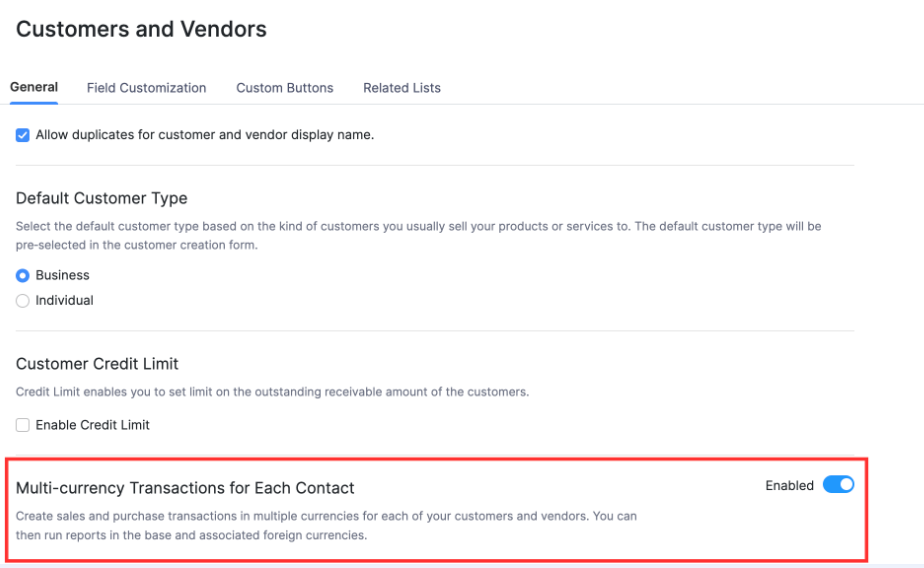
Task: Go to the Related Lists tab
Action: [x=402, y=88]
